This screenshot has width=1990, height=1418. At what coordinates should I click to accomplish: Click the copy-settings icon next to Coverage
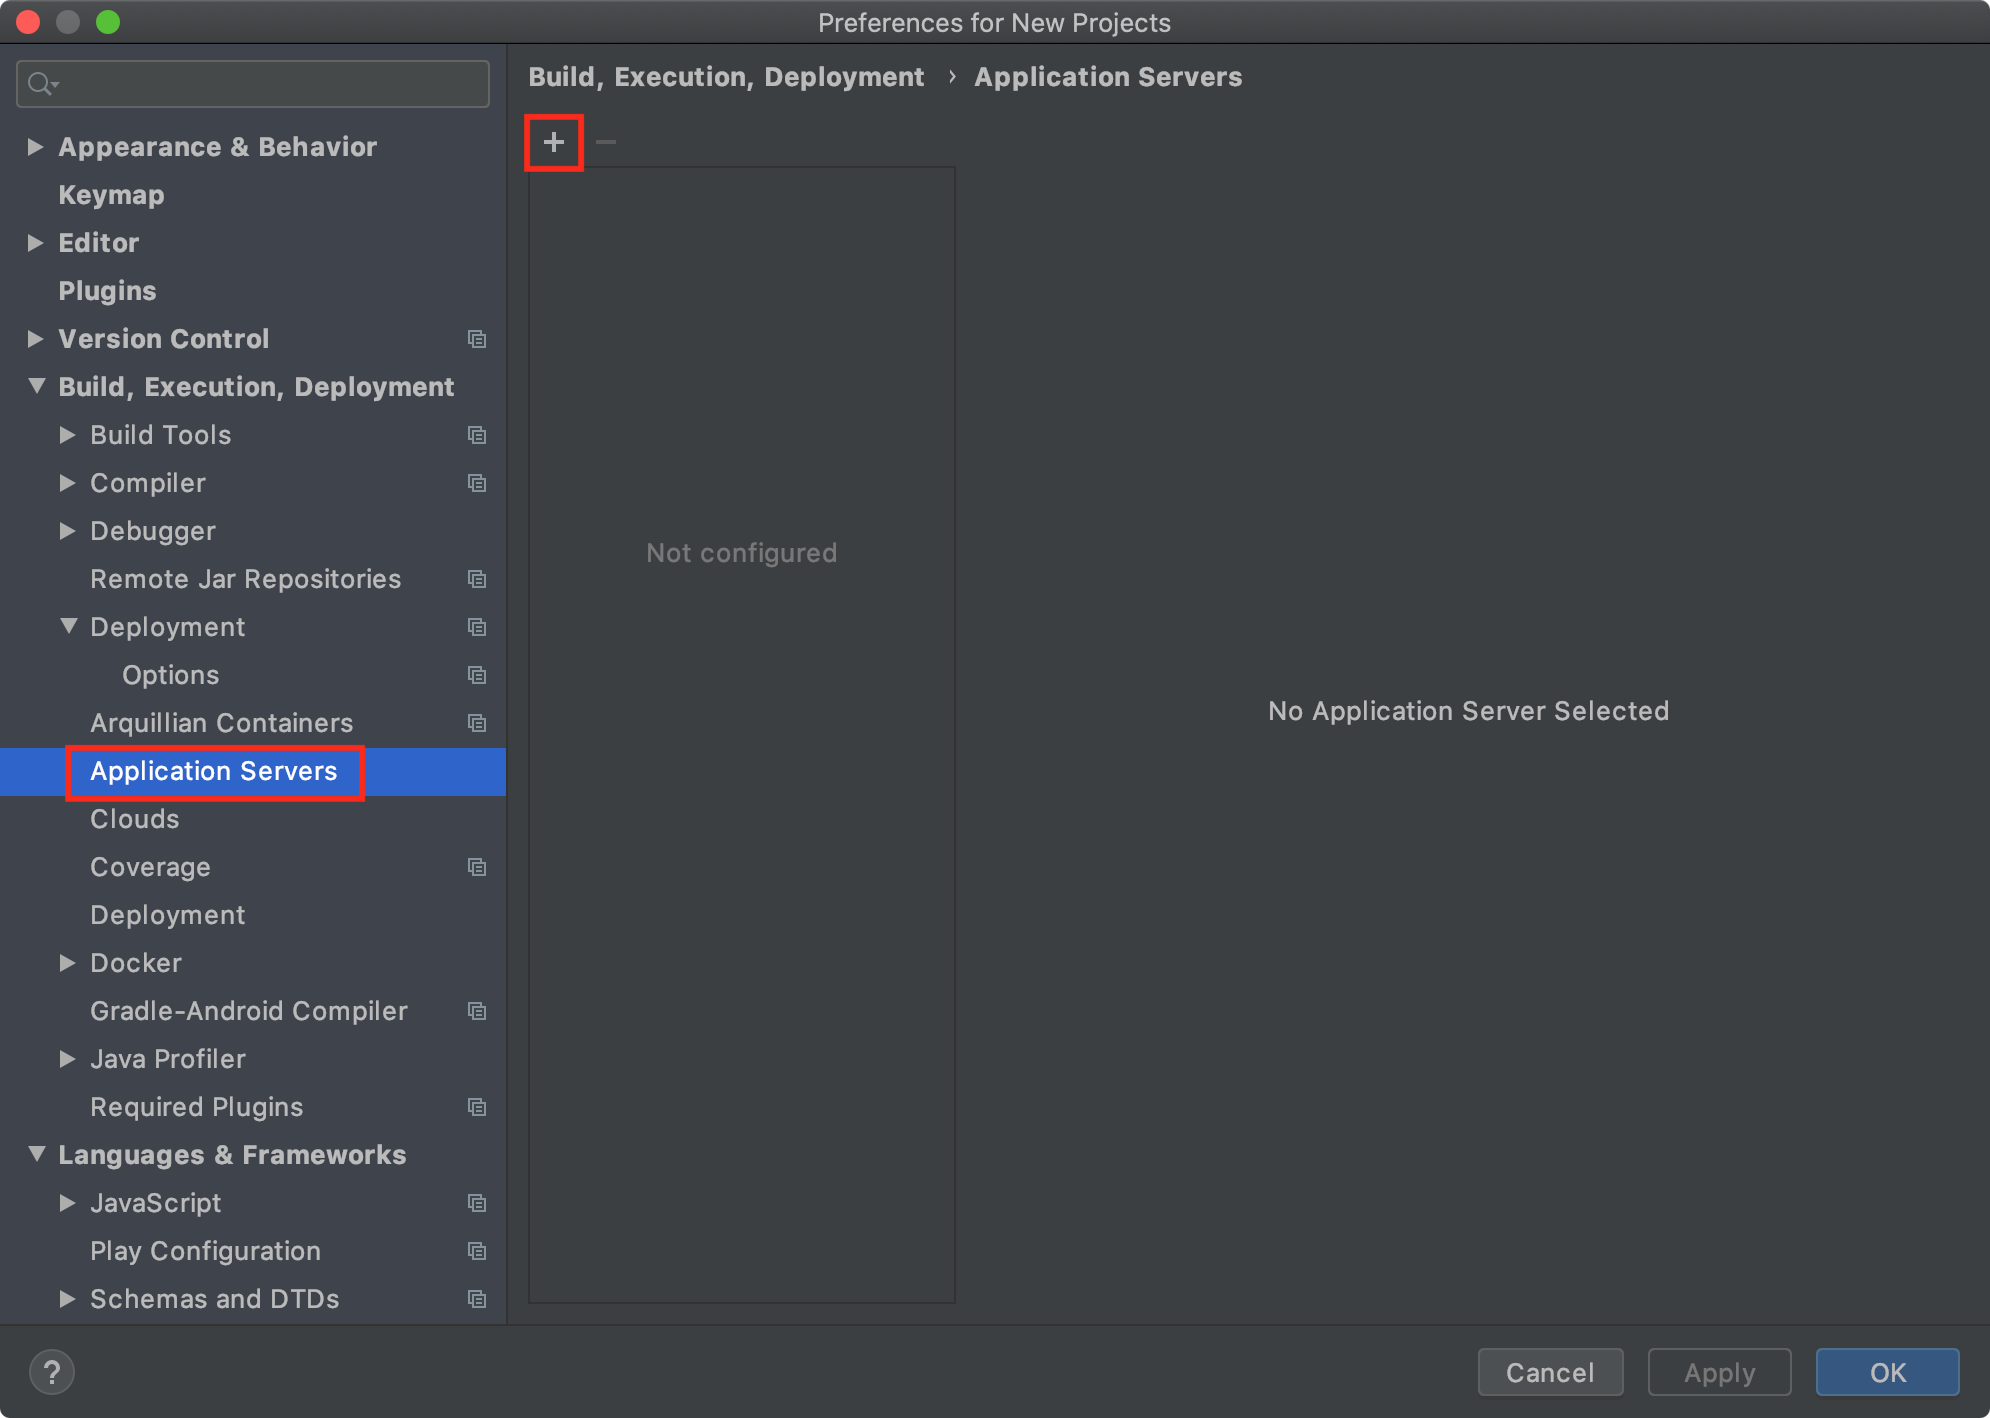click(x=477, y=867)
